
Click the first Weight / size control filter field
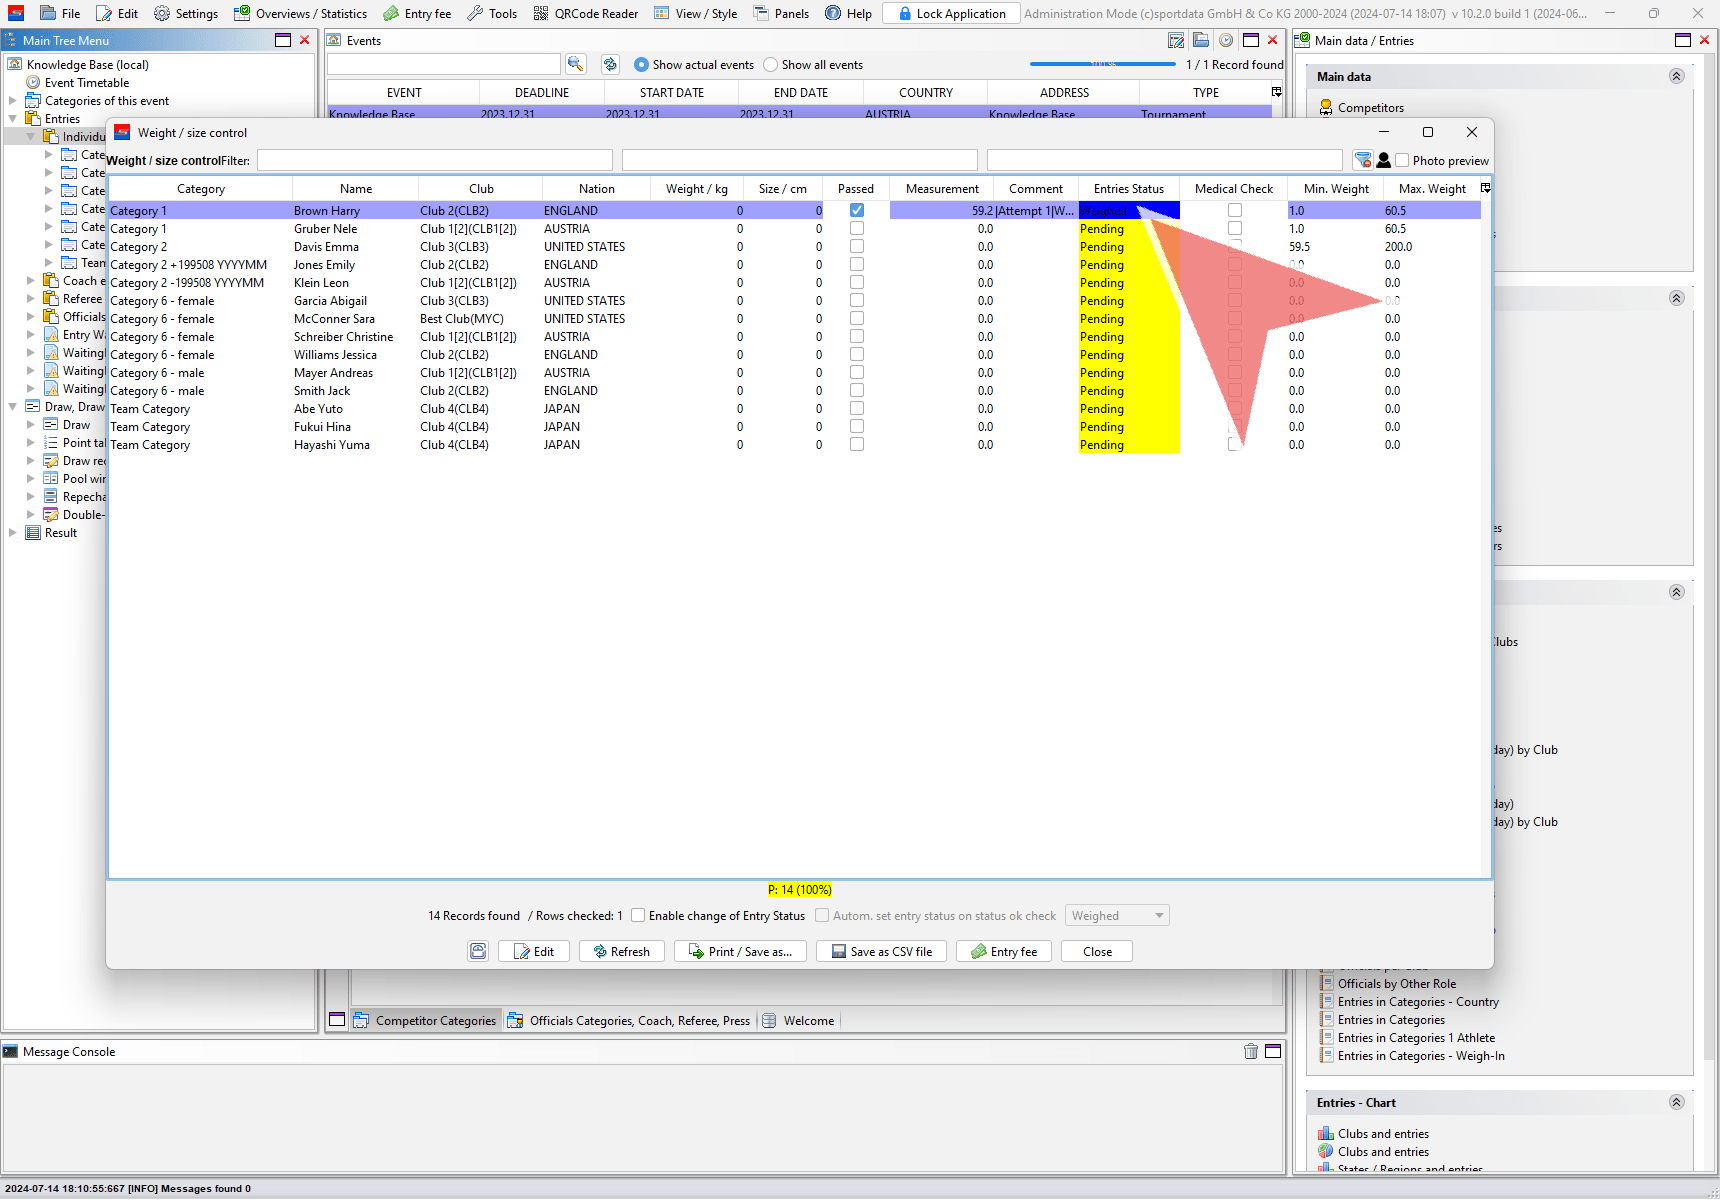coord(434,160)
